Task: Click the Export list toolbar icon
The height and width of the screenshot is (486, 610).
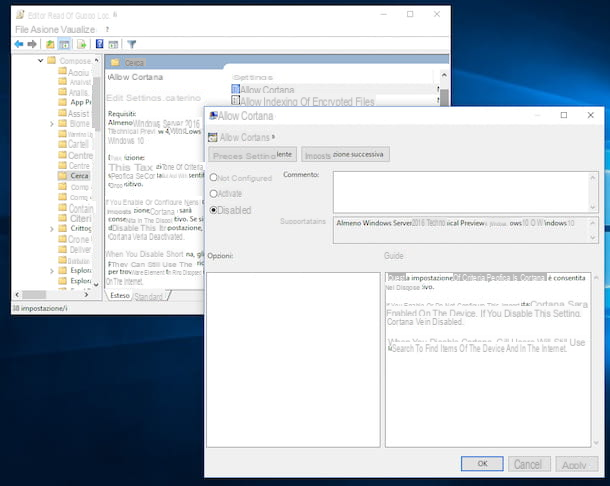Action: pos(81,44)
